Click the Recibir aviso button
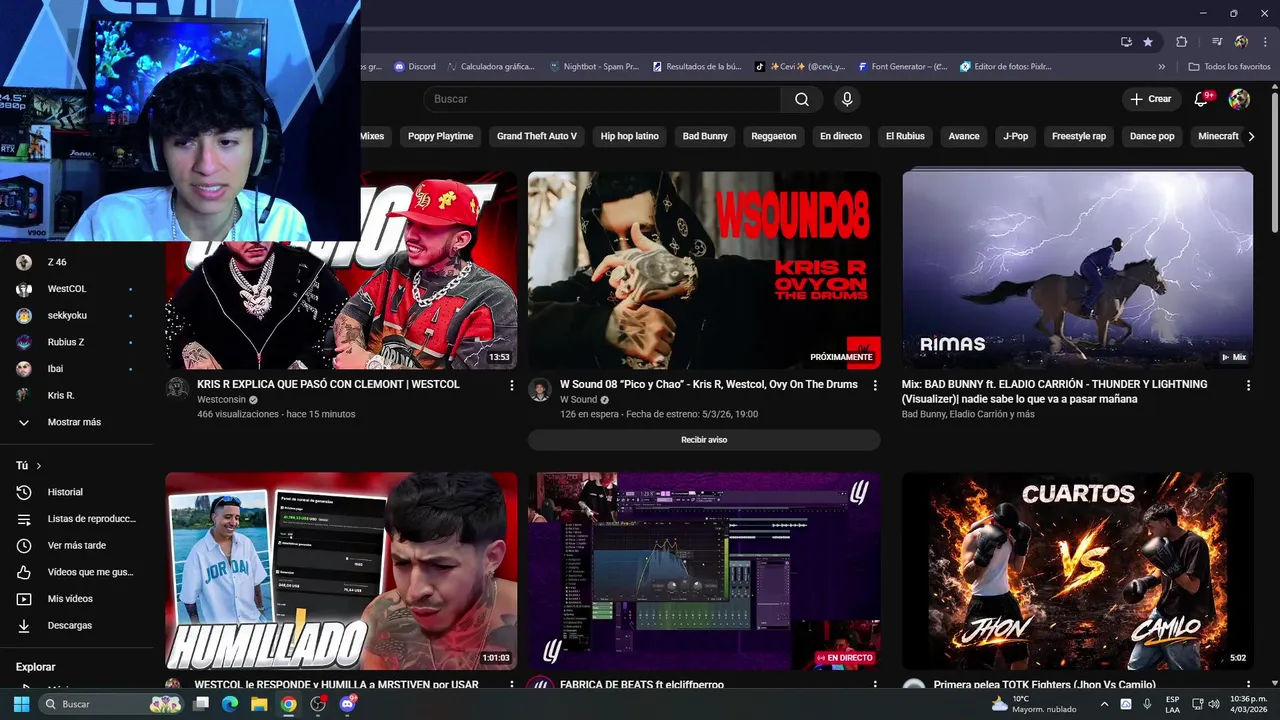1280x720 pixels. point(704,440)
